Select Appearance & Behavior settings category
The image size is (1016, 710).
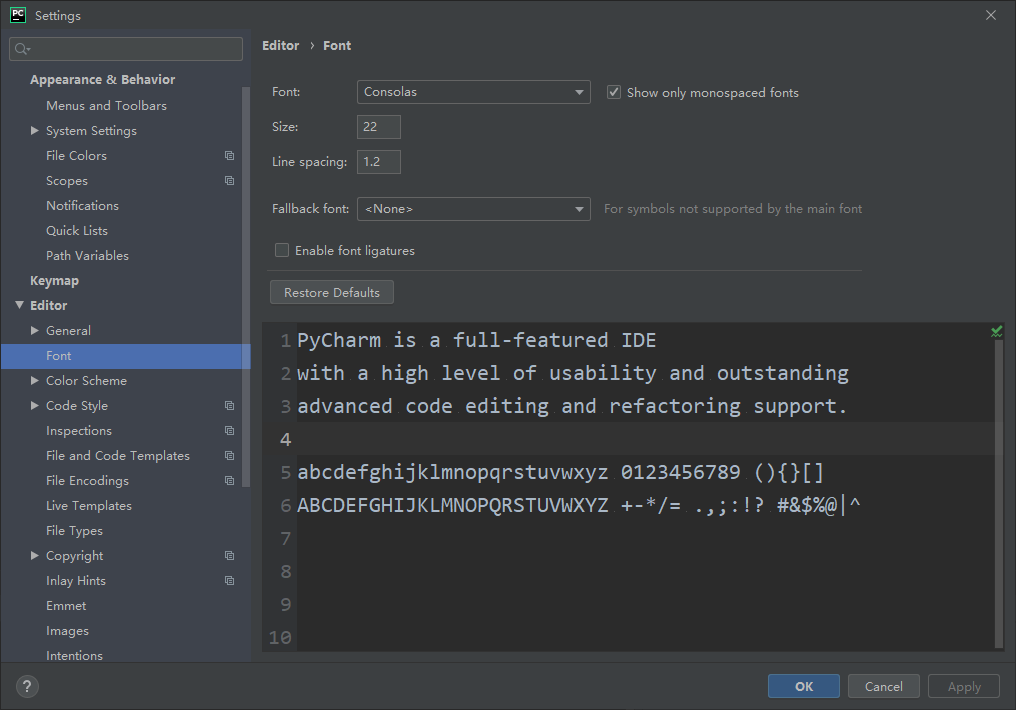pos(102,80)
